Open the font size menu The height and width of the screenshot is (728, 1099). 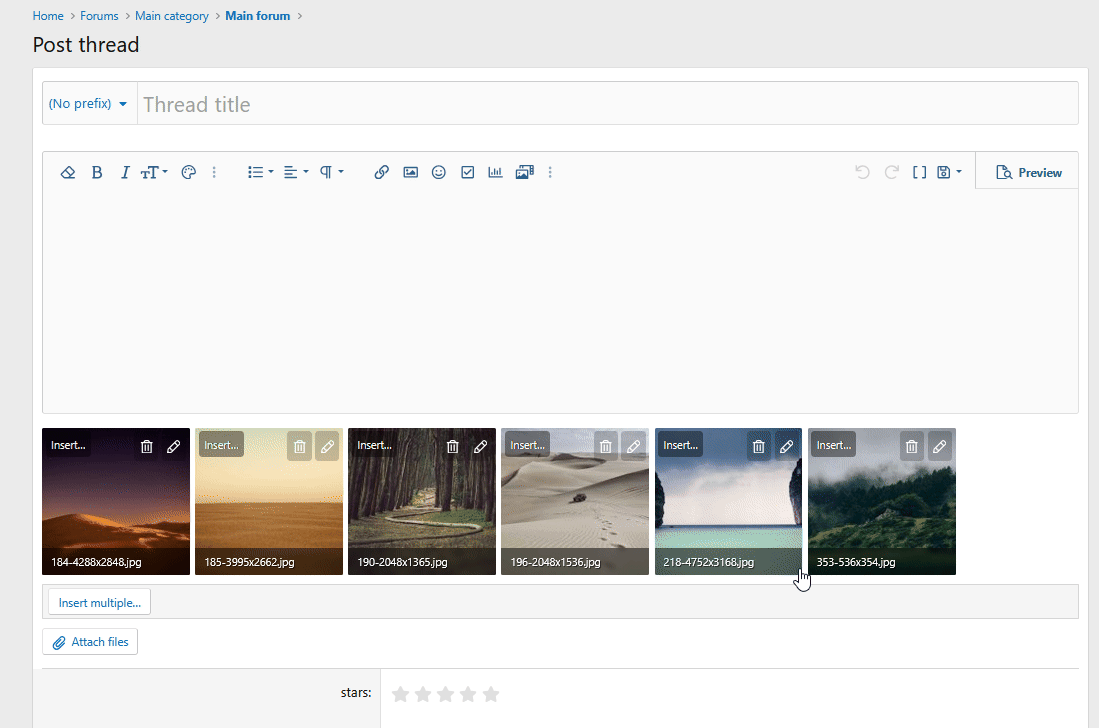pos(153,172)
